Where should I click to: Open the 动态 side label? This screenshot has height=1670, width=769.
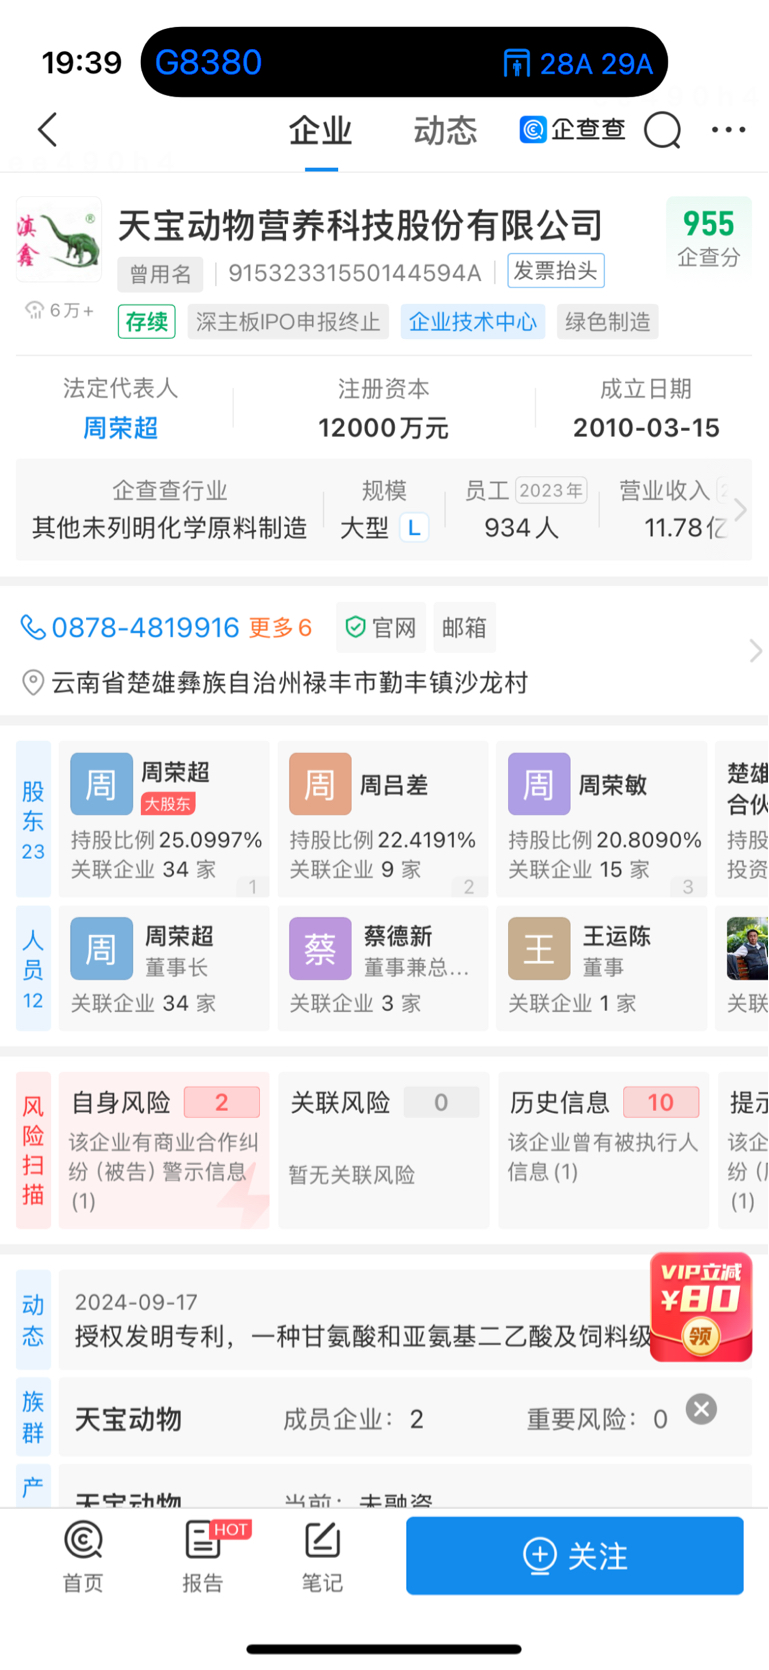[33, 1320]
